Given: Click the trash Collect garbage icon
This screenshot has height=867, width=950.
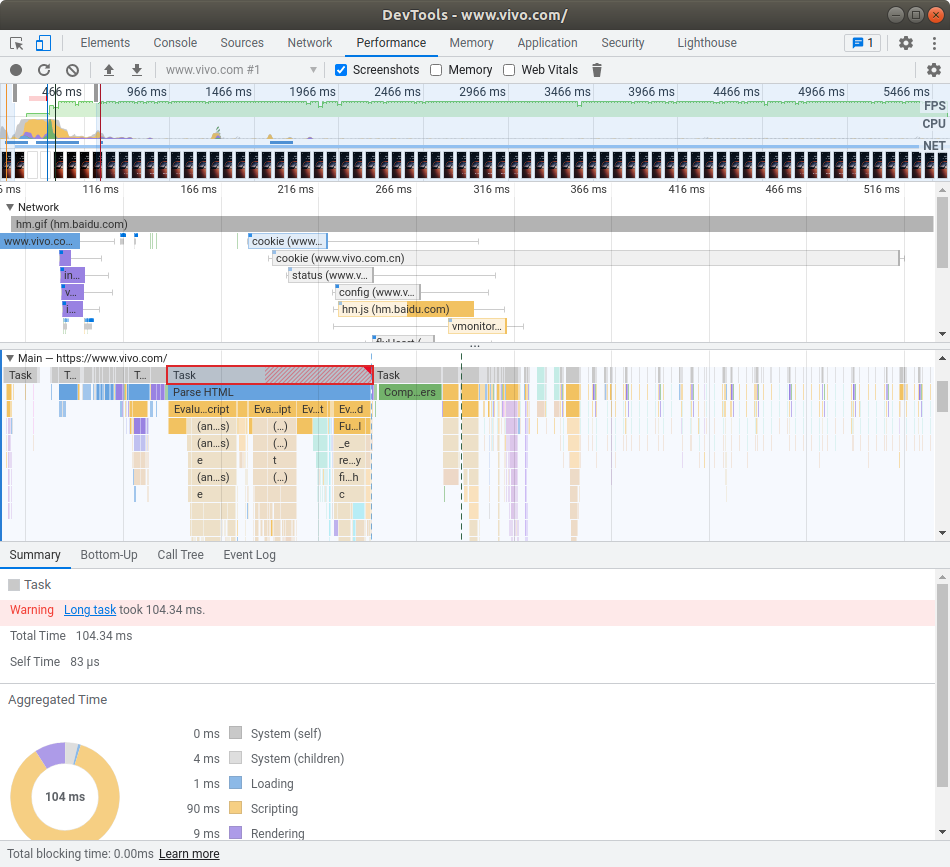Looking at the screenshot, I should (x=597, y=70).
